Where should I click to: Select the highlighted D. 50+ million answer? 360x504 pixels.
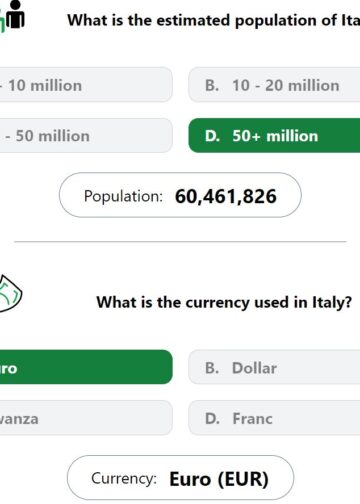click(x=274, y=136)
